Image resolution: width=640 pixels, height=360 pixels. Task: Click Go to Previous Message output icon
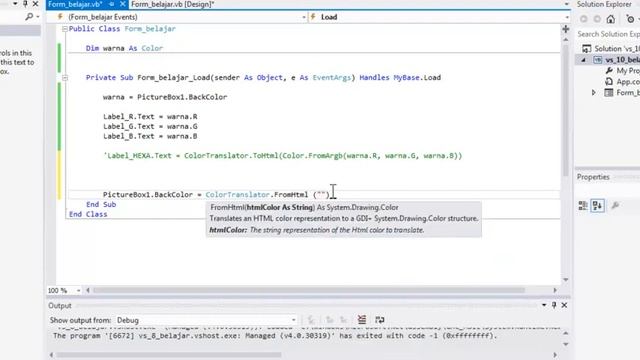click(x=330, y=320)
